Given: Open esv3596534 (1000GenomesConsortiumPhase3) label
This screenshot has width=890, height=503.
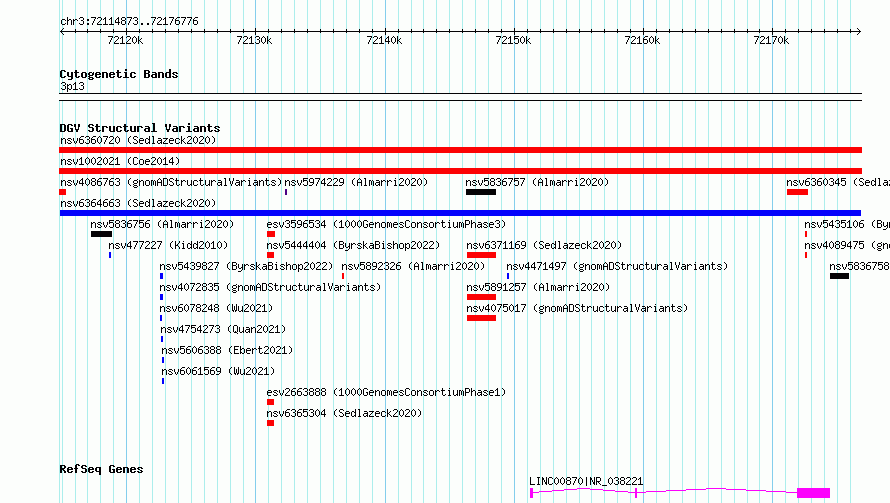Looking at the screenshot, I should point(386,224).
